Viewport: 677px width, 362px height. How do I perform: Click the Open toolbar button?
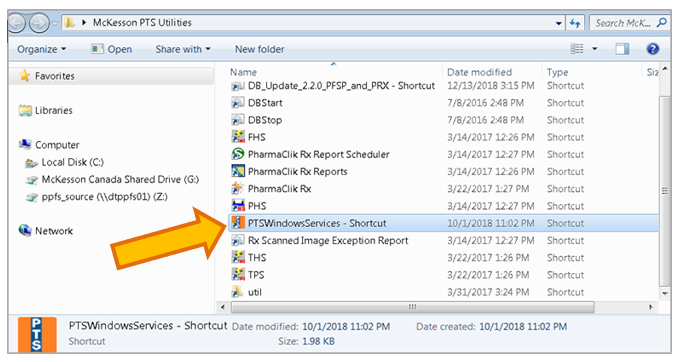click(x=111, y=49)
